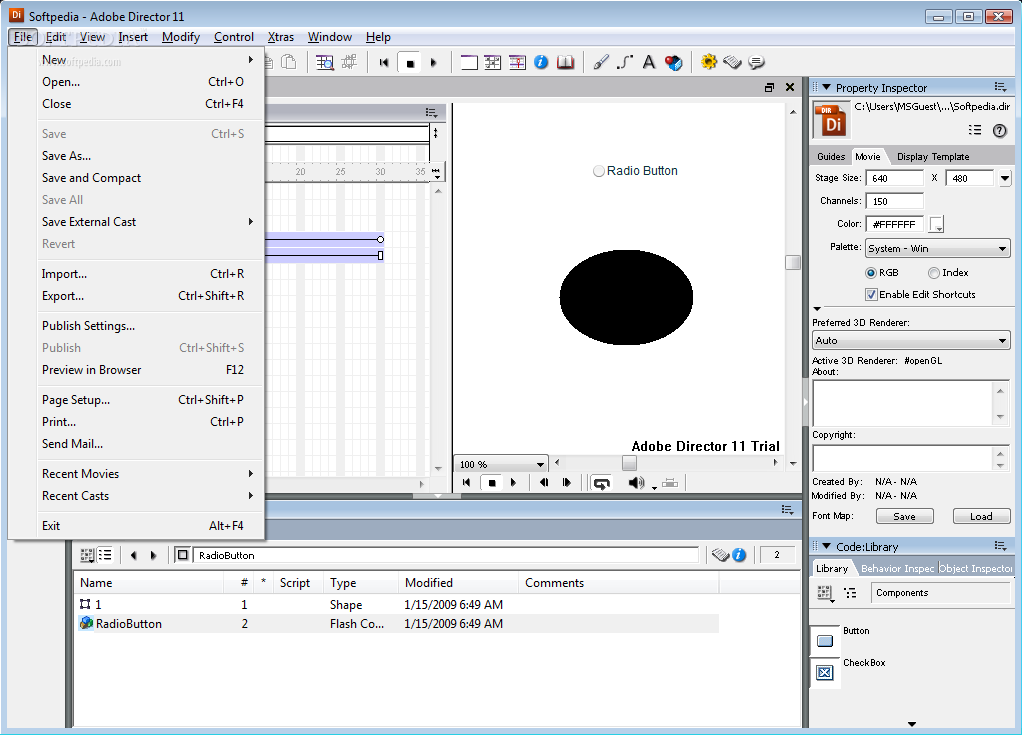Click Stop in the main toolbar
1022x735 pixels.
tap(410, 63)
